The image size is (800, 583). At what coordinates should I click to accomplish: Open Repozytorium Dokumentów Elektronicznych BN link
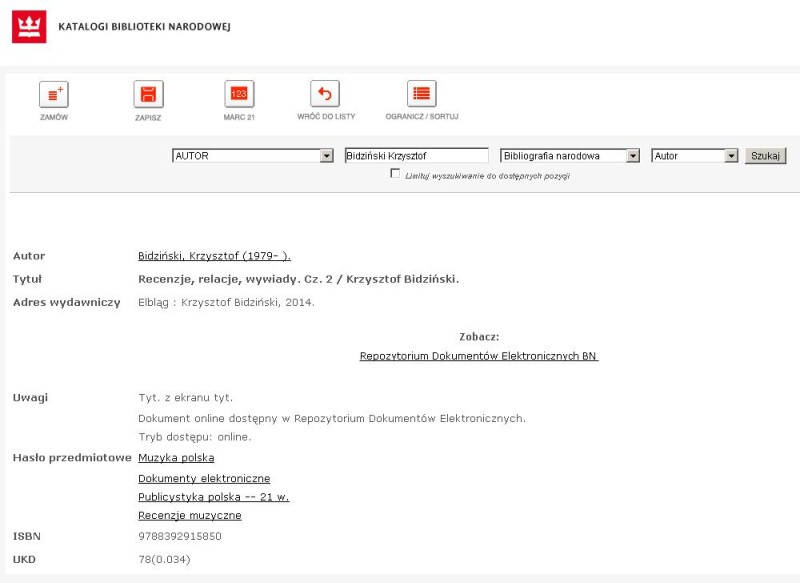coord(479,356)
